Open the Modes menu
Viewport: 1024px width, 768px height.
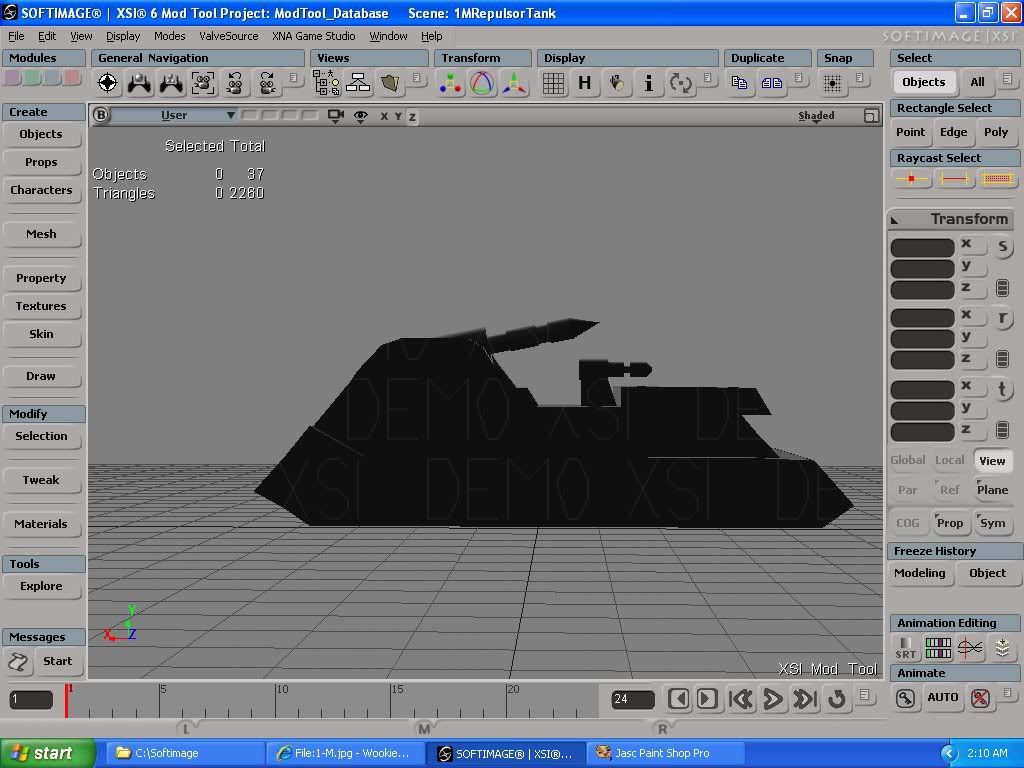(x=169, y=36)
